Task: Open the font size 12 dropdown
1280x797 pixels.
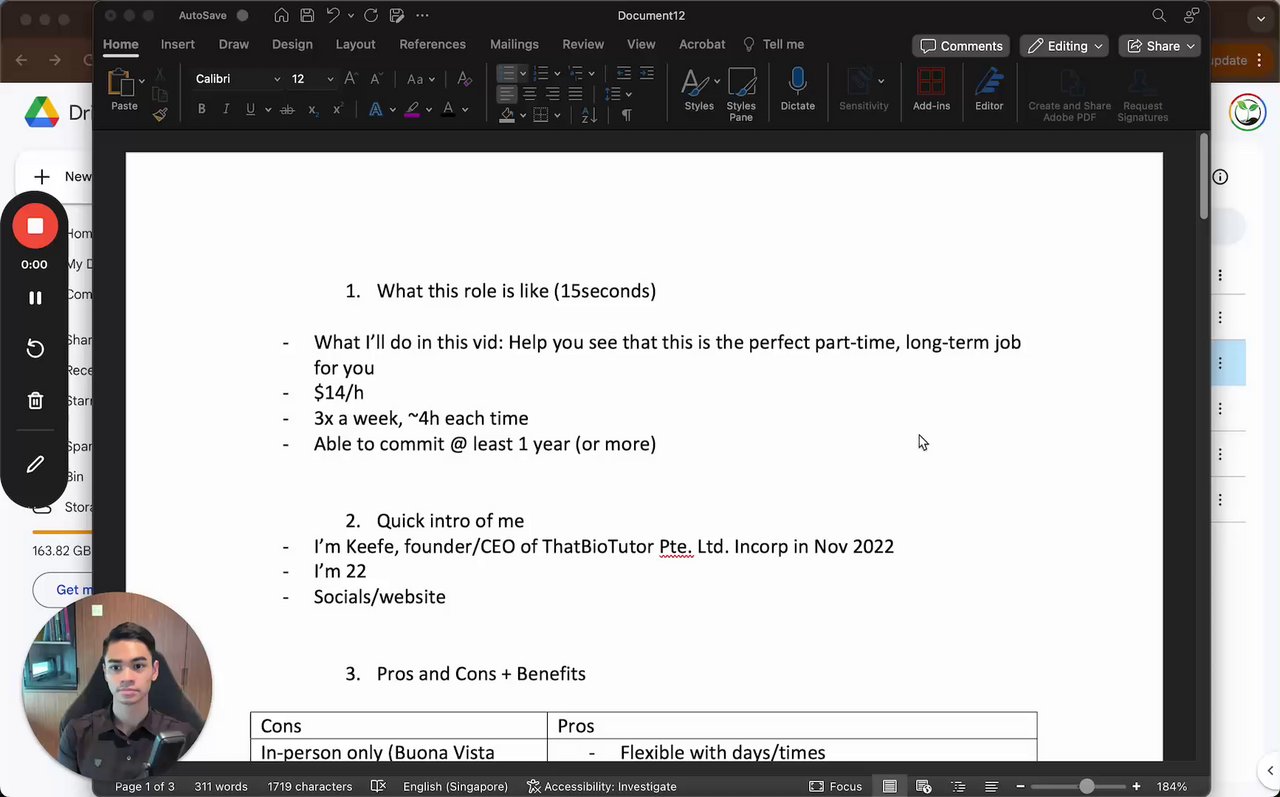Action: (x=330, y=79)
